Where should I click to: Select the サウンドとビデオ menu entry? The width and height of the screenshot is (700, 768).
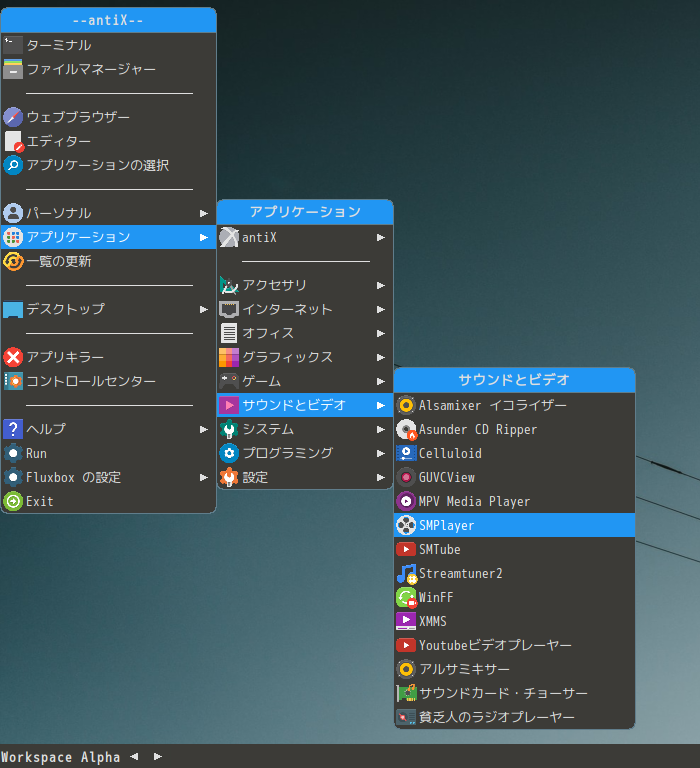pos(305,405)
